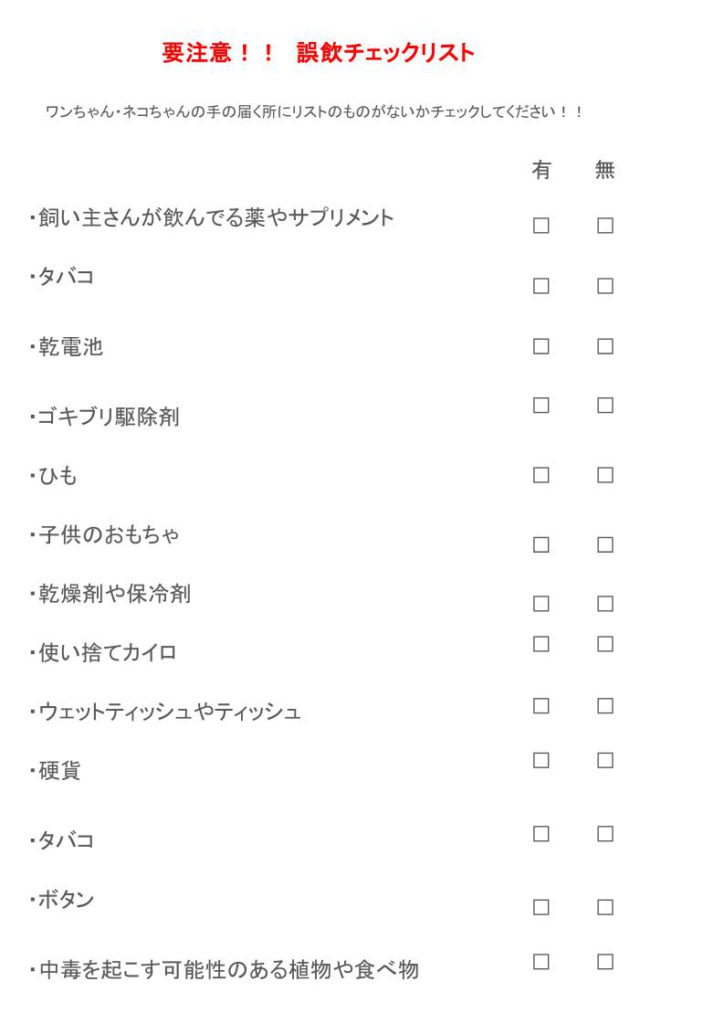Screen dimensions: 724x1024
Task: Click the 無 column header
Action: 605,170
